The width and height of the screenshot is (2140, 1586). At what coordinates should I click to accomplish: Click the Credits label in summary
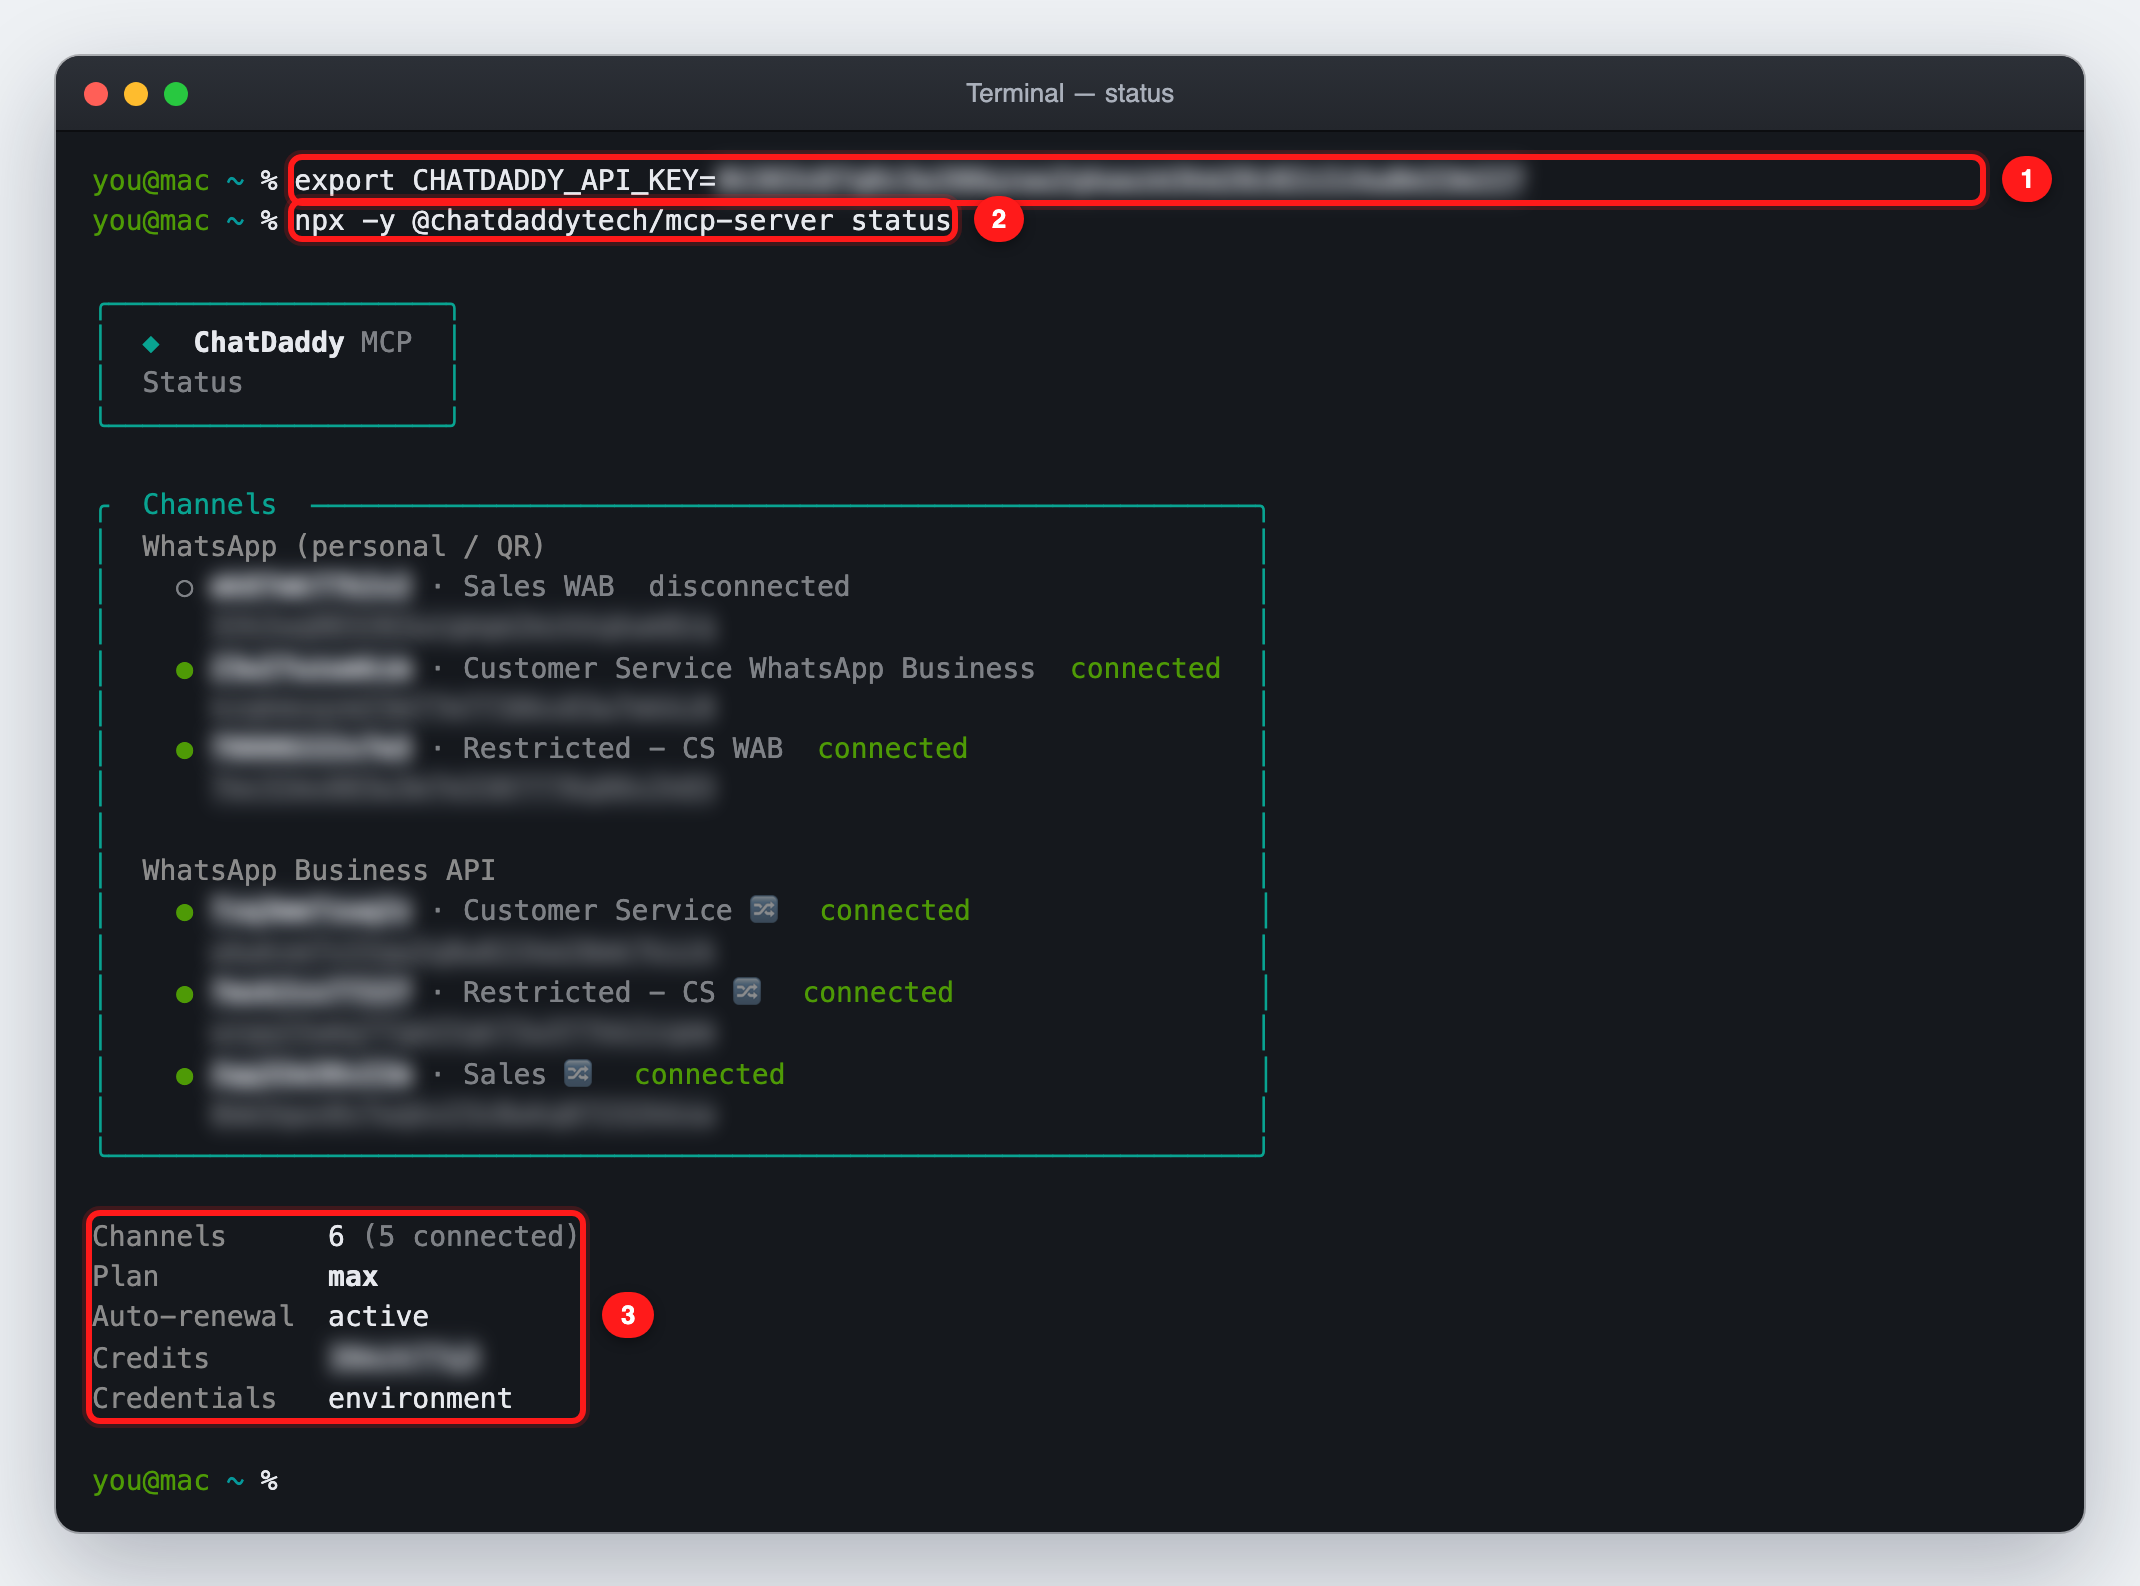tap(150, 1358)
